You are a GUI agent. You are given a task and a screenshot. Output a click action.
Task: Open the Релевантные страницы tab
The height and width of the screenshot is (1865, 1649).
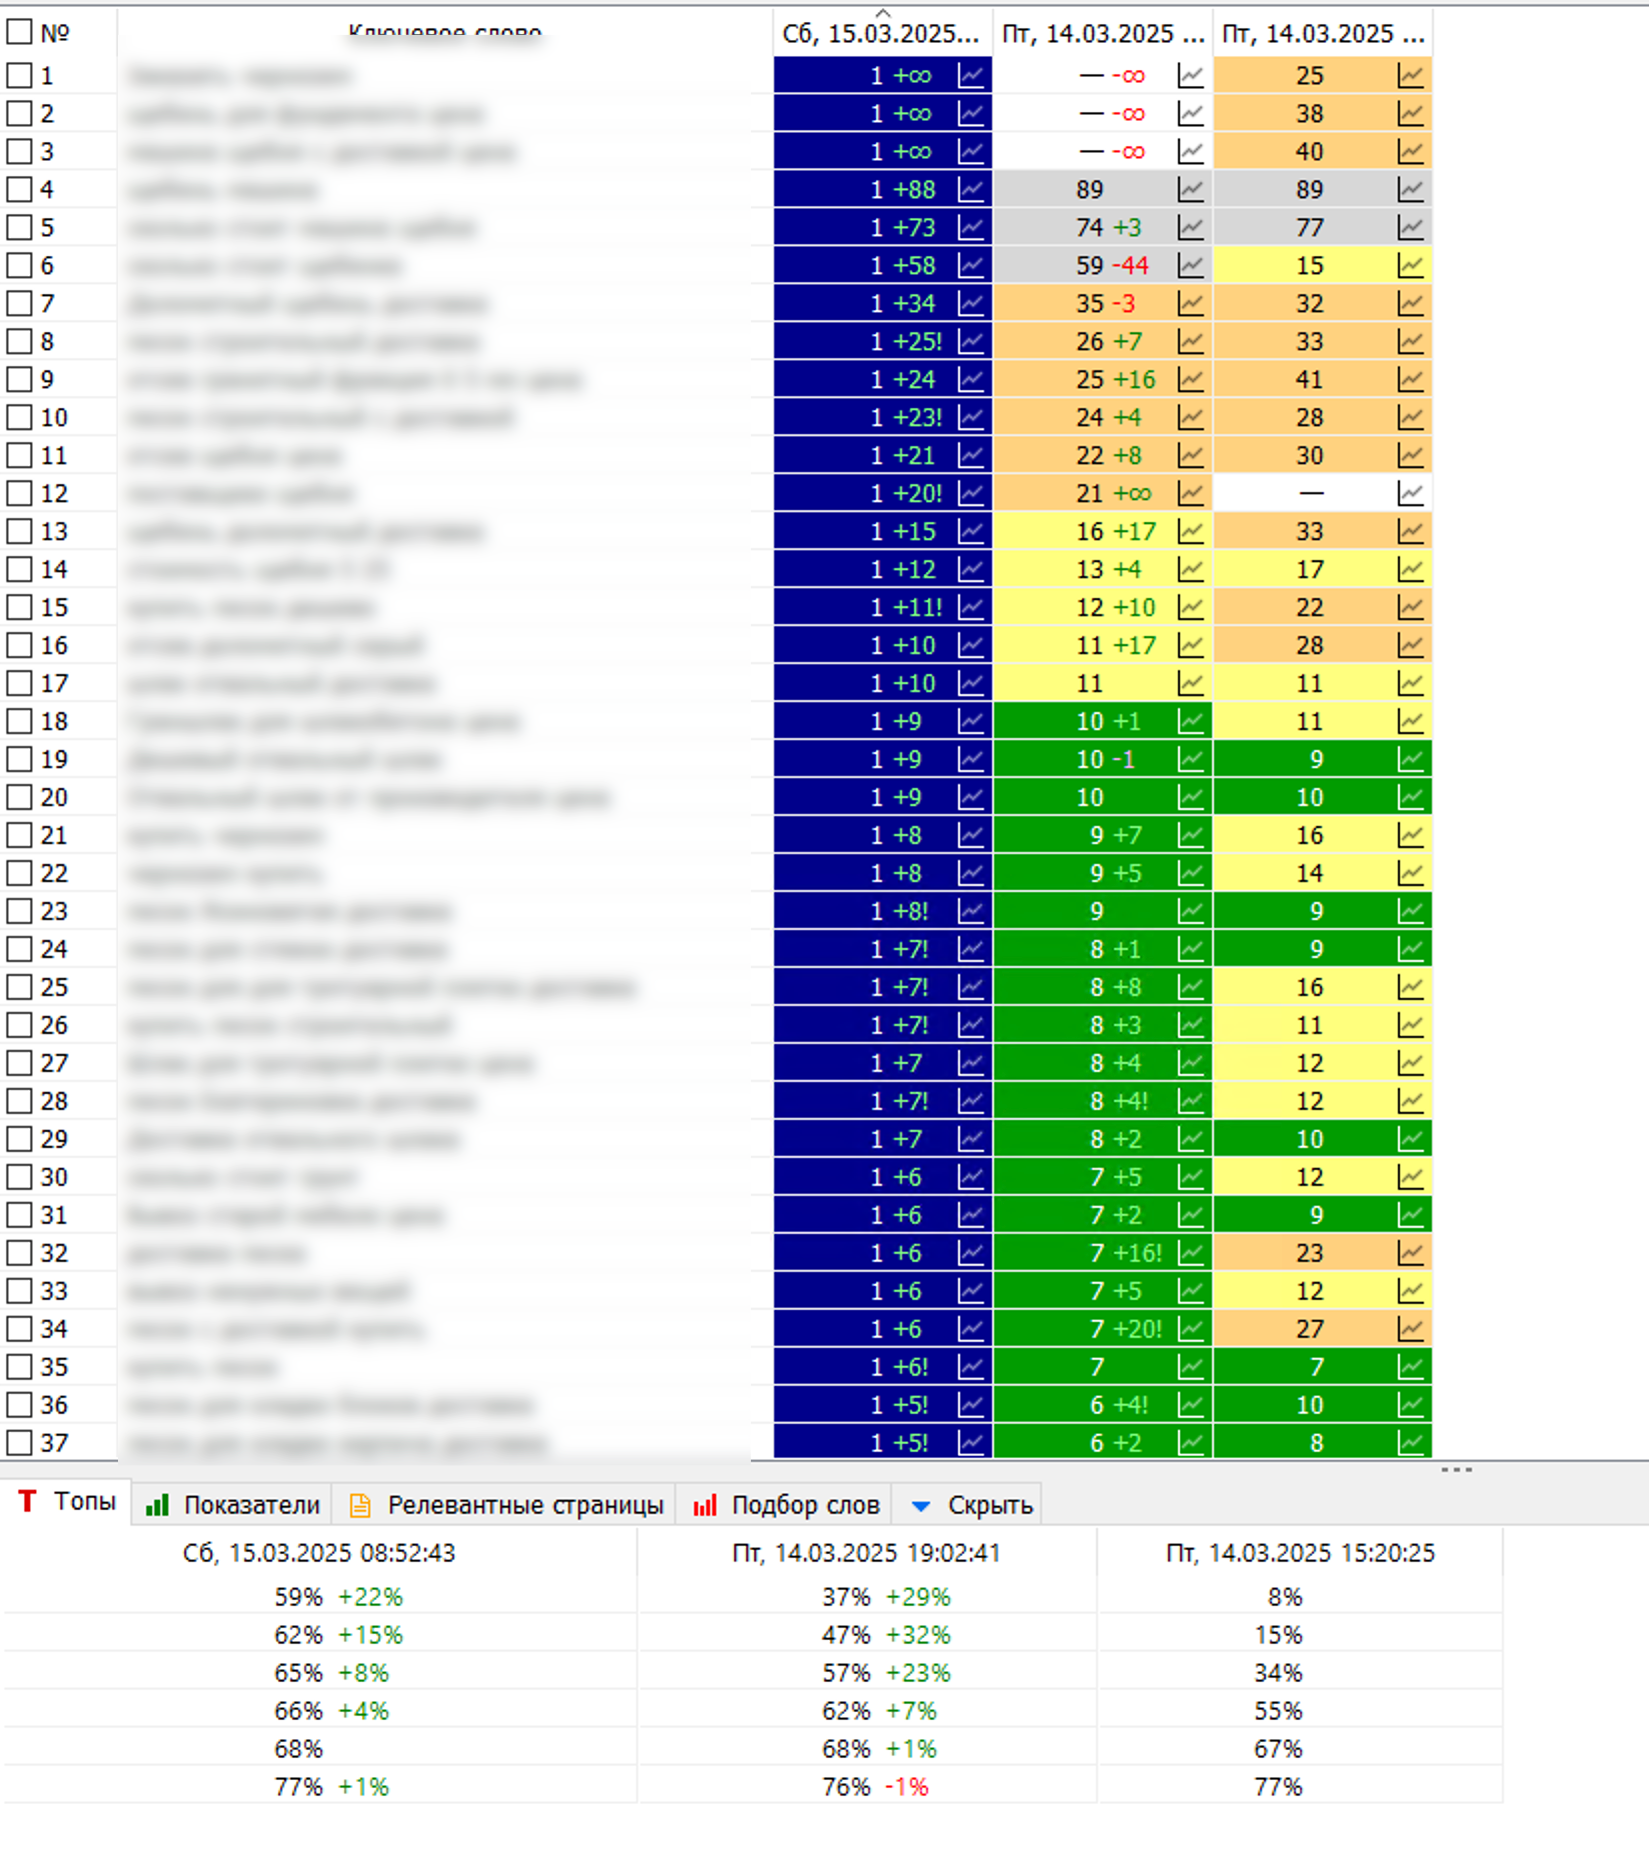(x=505, y=1505)
